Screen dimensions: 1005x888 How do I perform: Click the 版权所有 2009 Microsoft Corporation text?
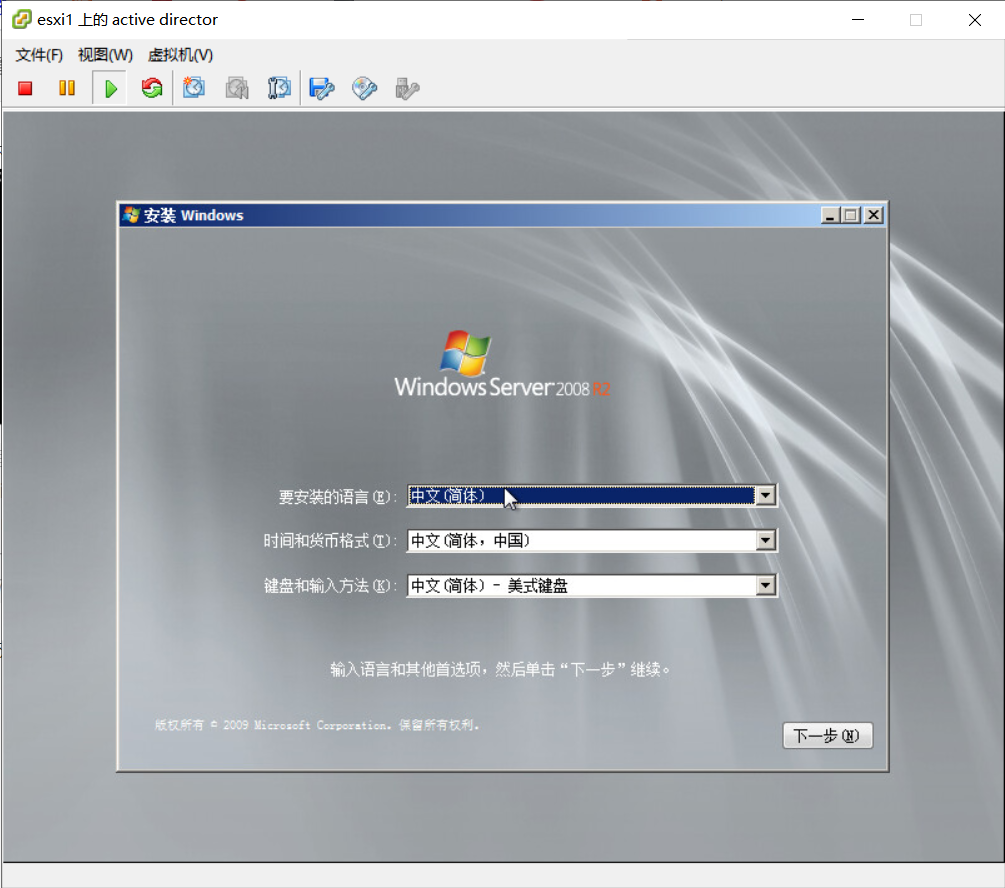317,725
